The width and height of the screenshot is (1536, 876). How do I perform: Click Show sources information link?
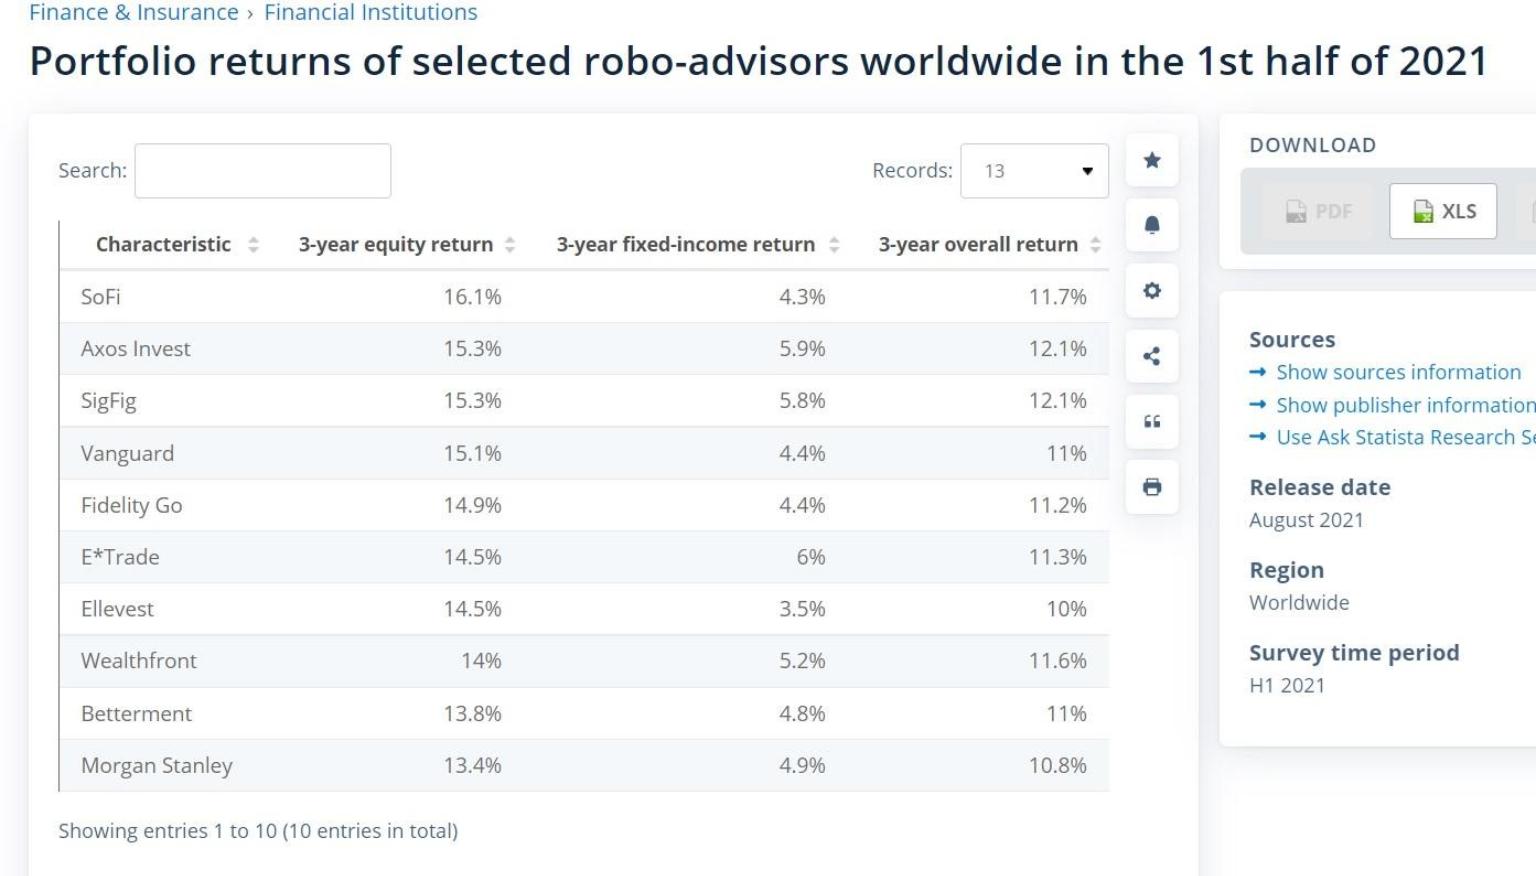pyautogui.click(x=1398, y=372)
